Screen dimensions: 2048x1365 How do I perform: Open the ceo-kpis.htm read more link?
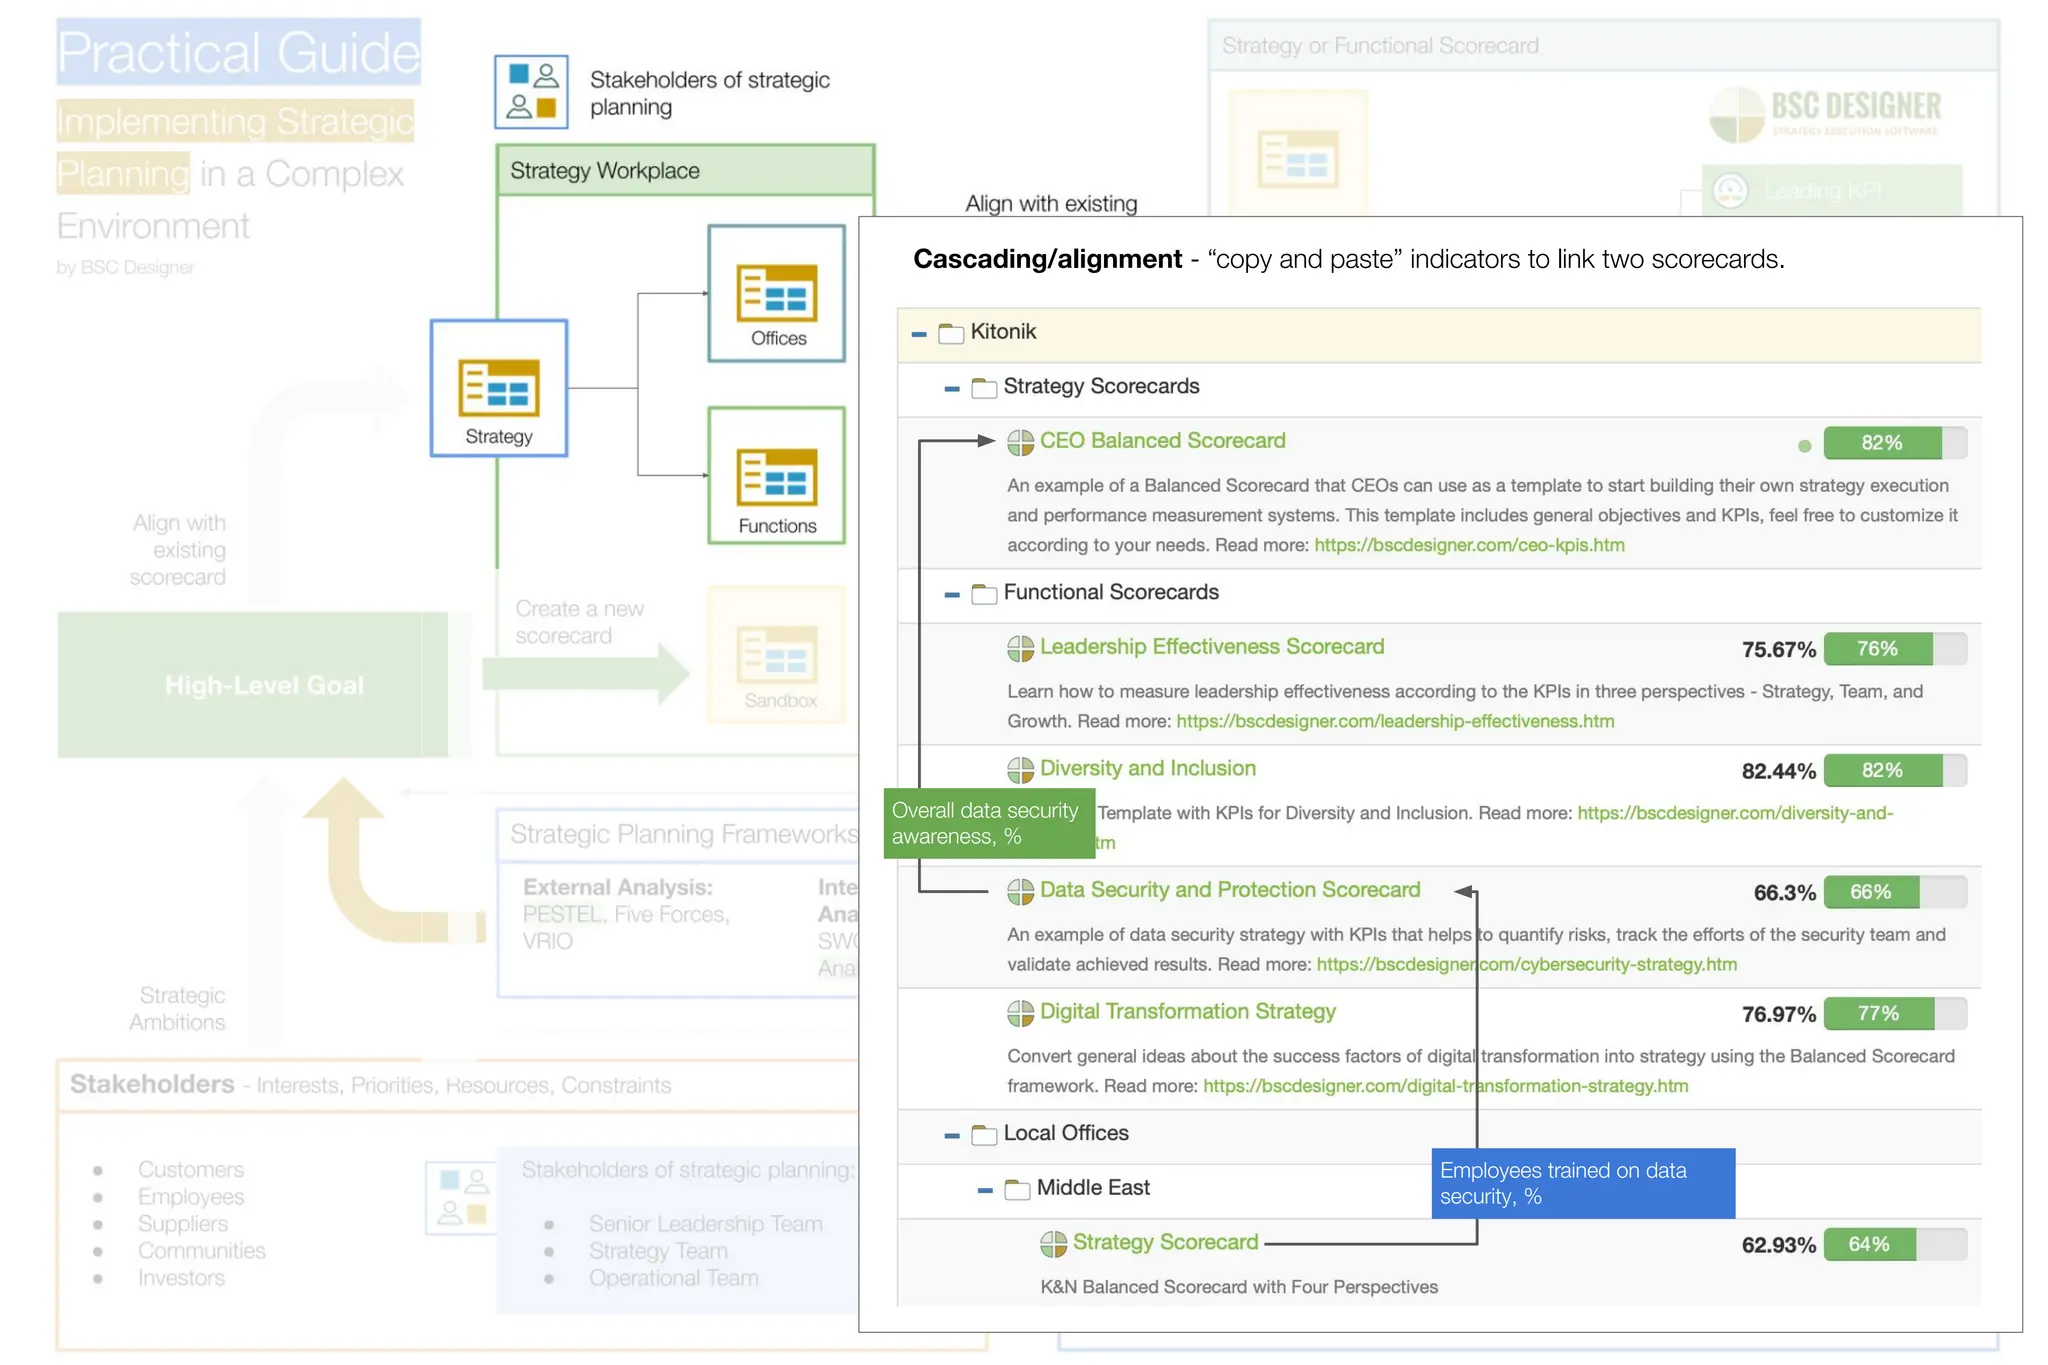coord(1468,545)
